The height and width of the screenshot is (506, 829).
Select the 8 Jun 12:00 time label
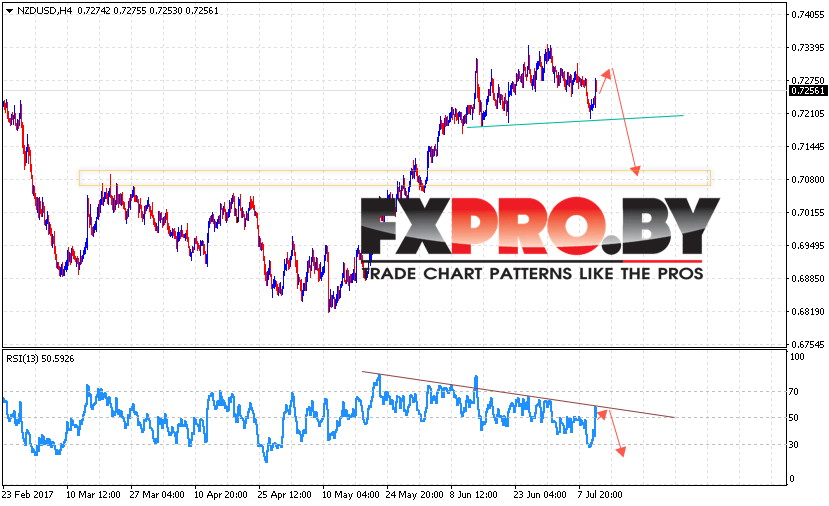pos(474,495)
